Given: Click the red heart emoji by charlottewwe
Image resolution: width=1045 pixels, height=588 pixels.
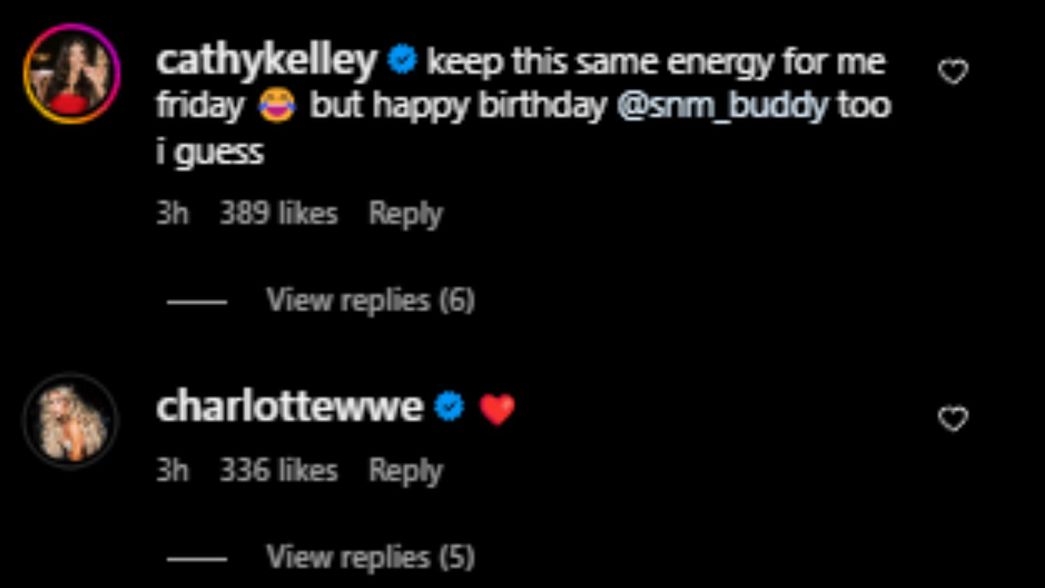Looking at the screenshot, I should coord(497,404).
